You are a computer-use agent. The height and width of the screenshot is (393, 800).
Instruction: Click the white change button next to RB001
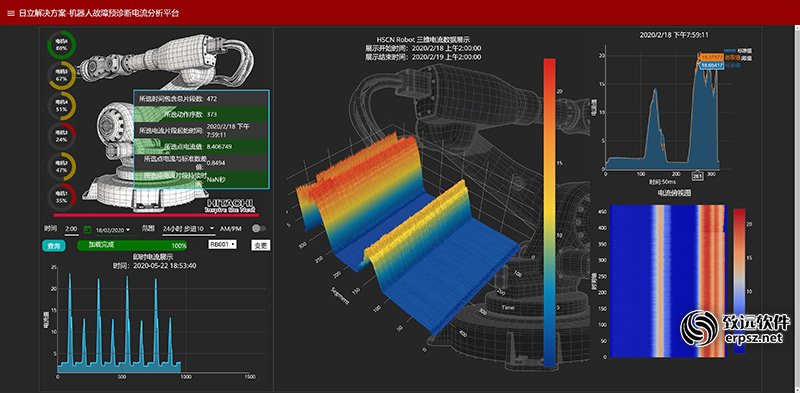tap(261, 245)
